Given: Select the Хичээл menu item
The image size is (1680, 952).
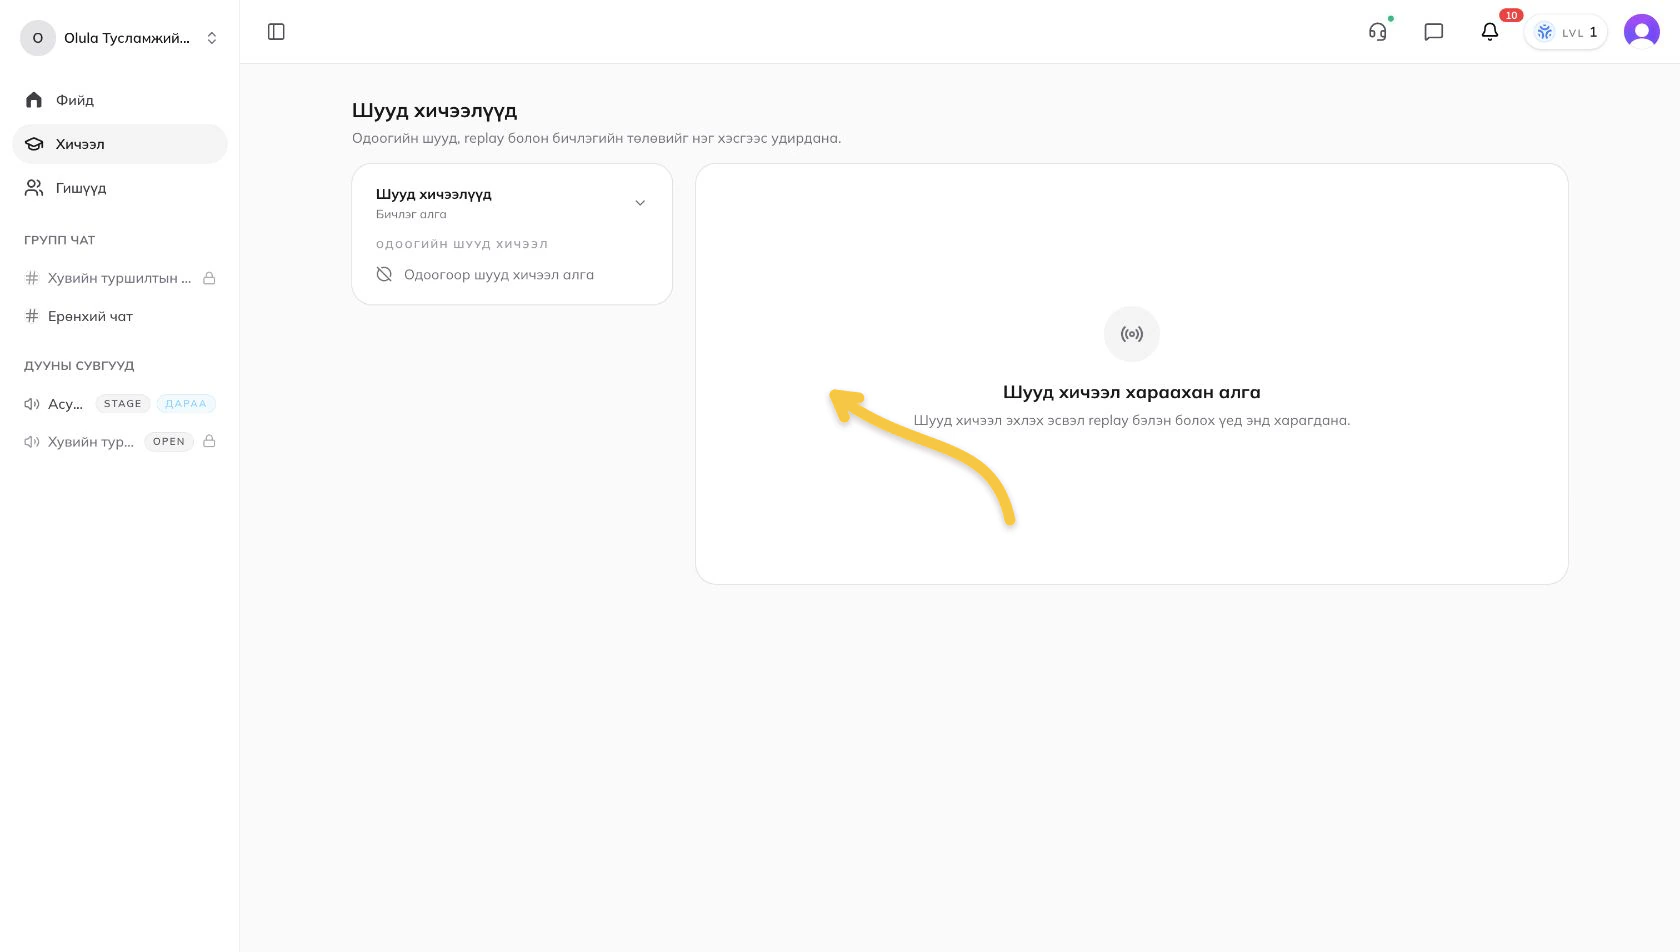Looking at the screenshot, I should 120,144.
